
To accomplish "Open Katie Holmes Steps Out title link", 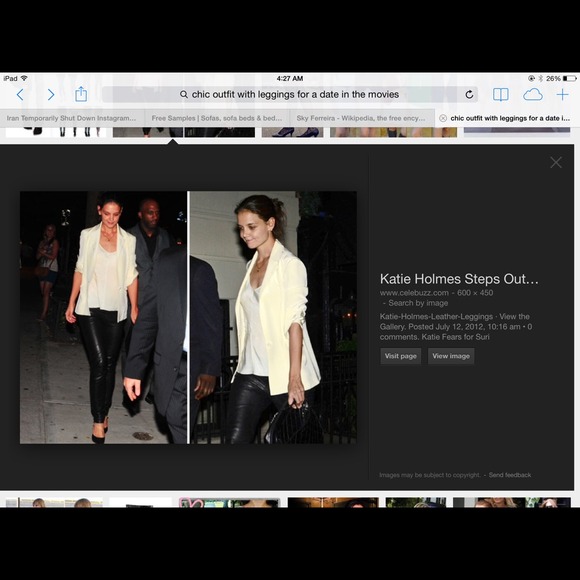I will 459,279.
